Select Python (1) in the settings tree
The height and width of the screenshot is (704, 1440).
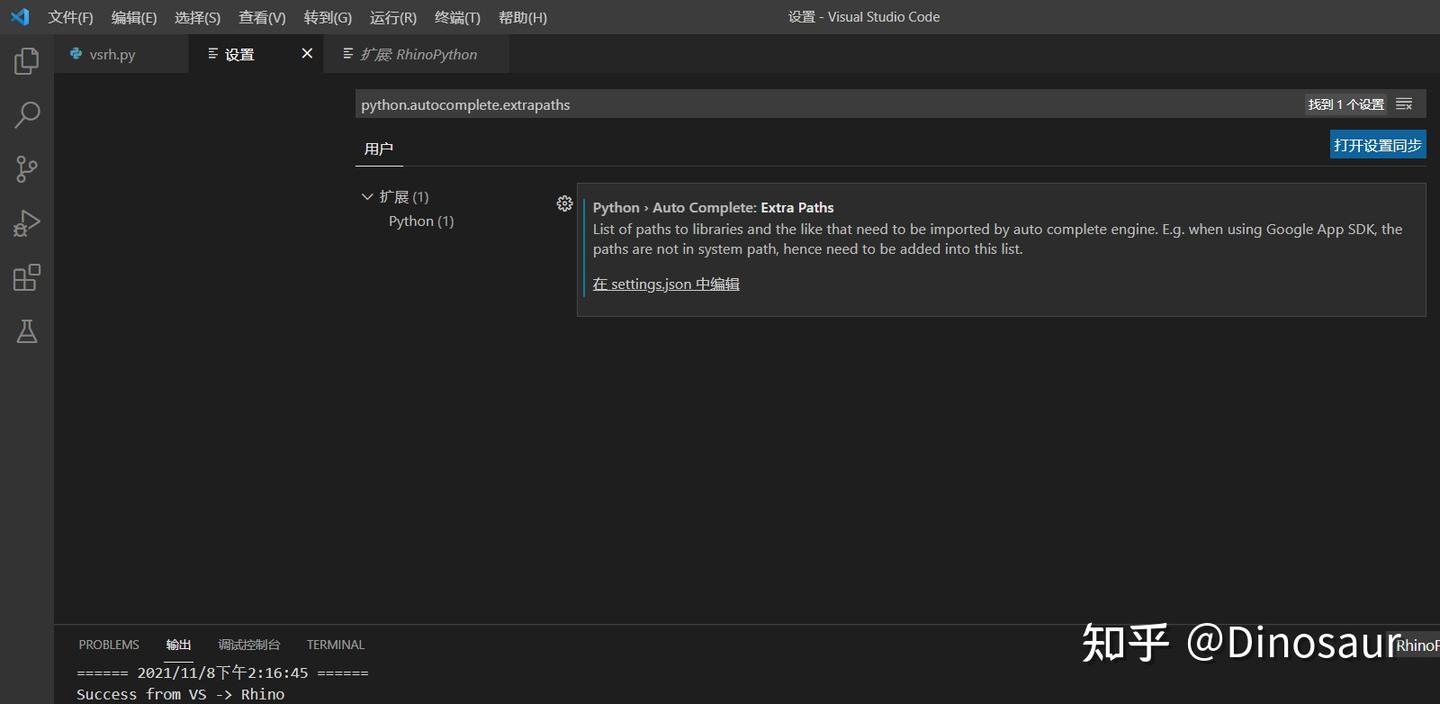421,220
